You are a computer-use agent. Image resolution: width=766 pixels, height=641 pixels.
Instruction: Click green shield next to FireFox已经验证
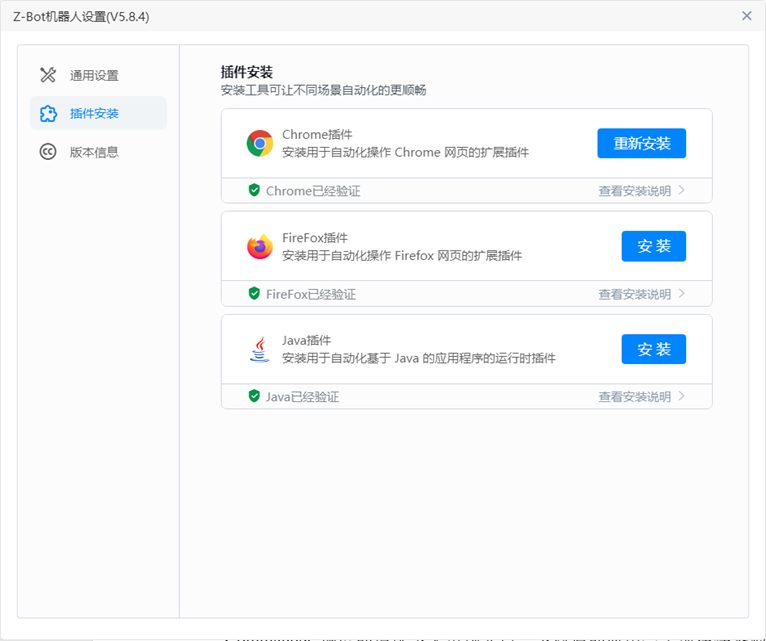click(x=254, y=294)
